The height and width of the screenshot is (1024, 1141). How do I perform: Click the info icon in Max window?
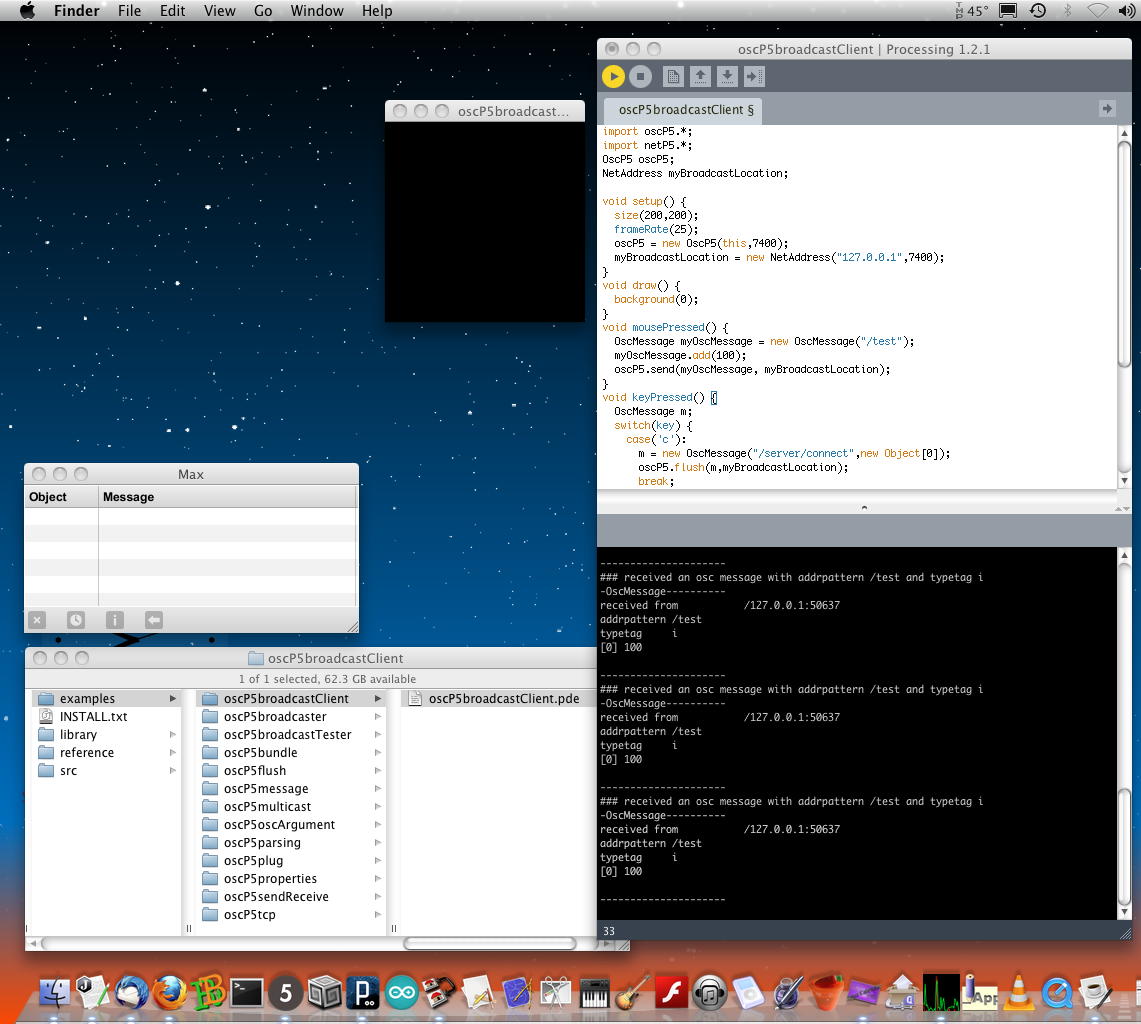point(114,620)
